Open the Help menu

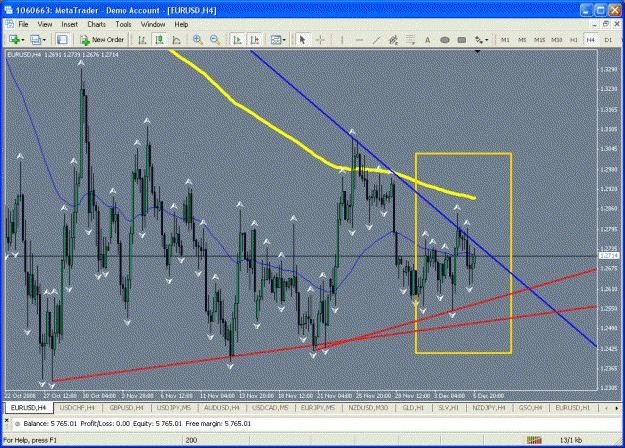181,24
